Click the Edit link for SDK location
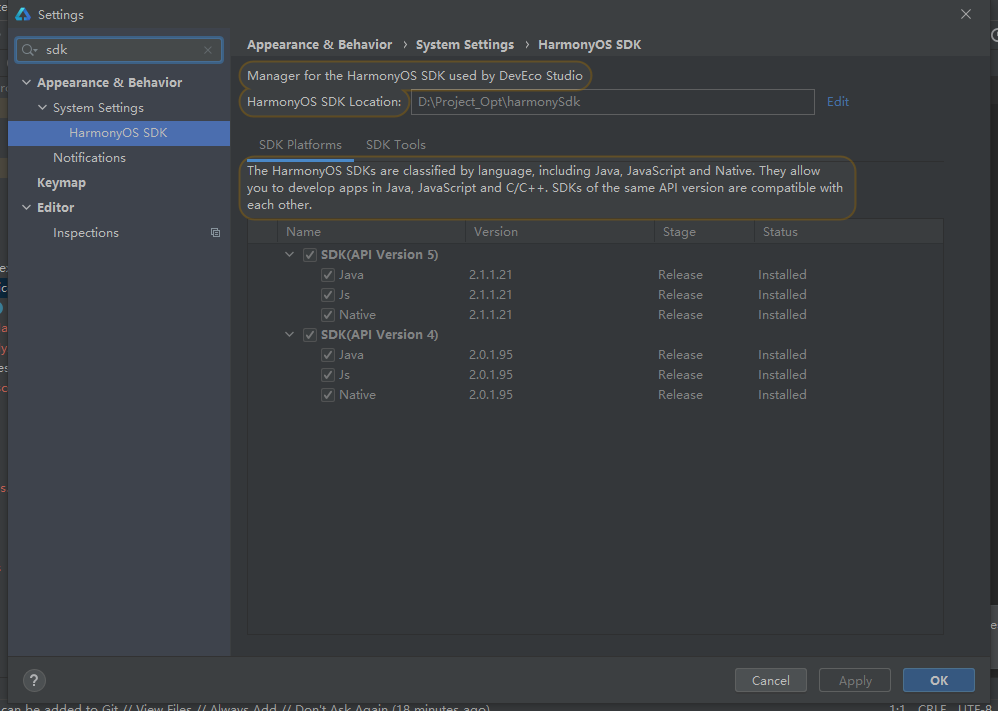 (x=838, y=102)
